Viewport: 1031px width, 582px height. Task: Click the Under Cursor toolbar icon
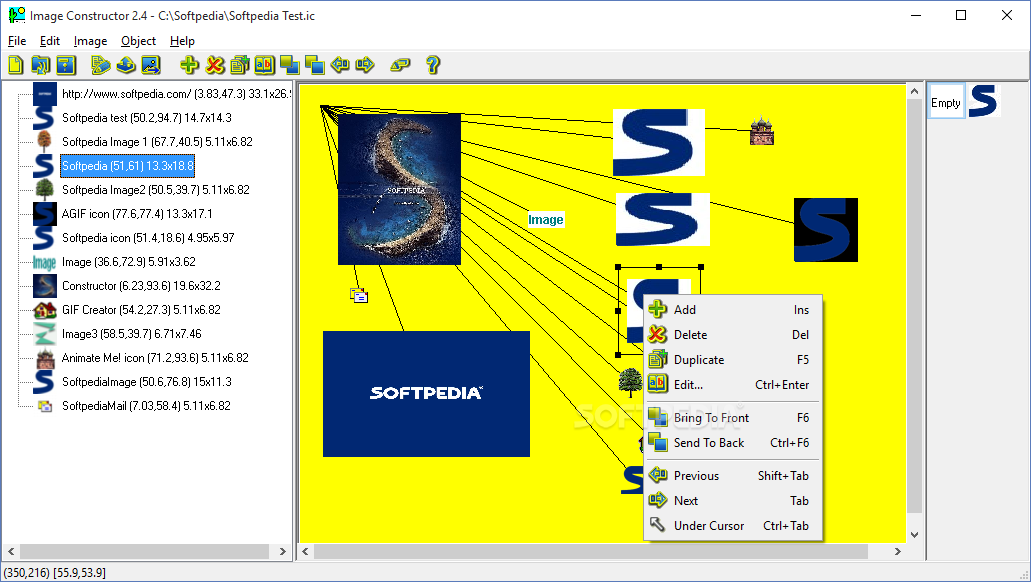(400, 64)
